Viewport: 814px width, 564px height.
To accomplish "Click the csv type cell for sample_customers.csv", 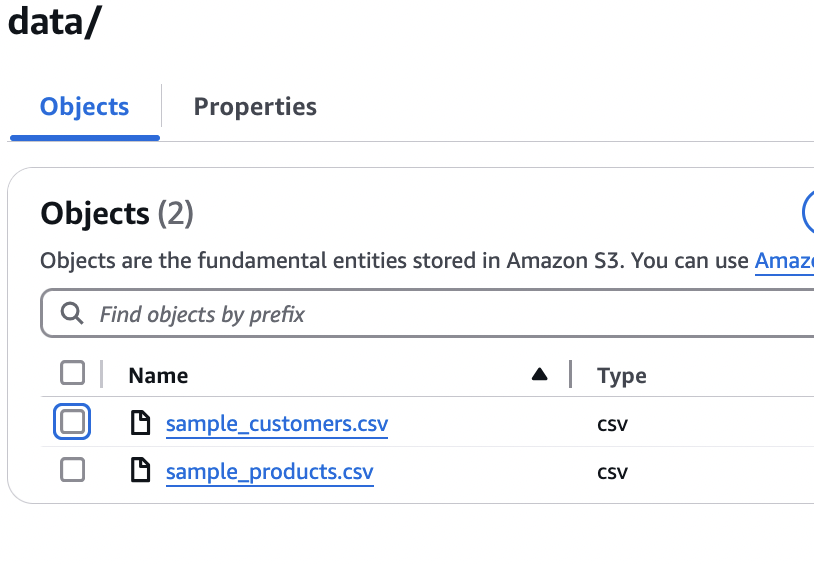I will point(612,424).
